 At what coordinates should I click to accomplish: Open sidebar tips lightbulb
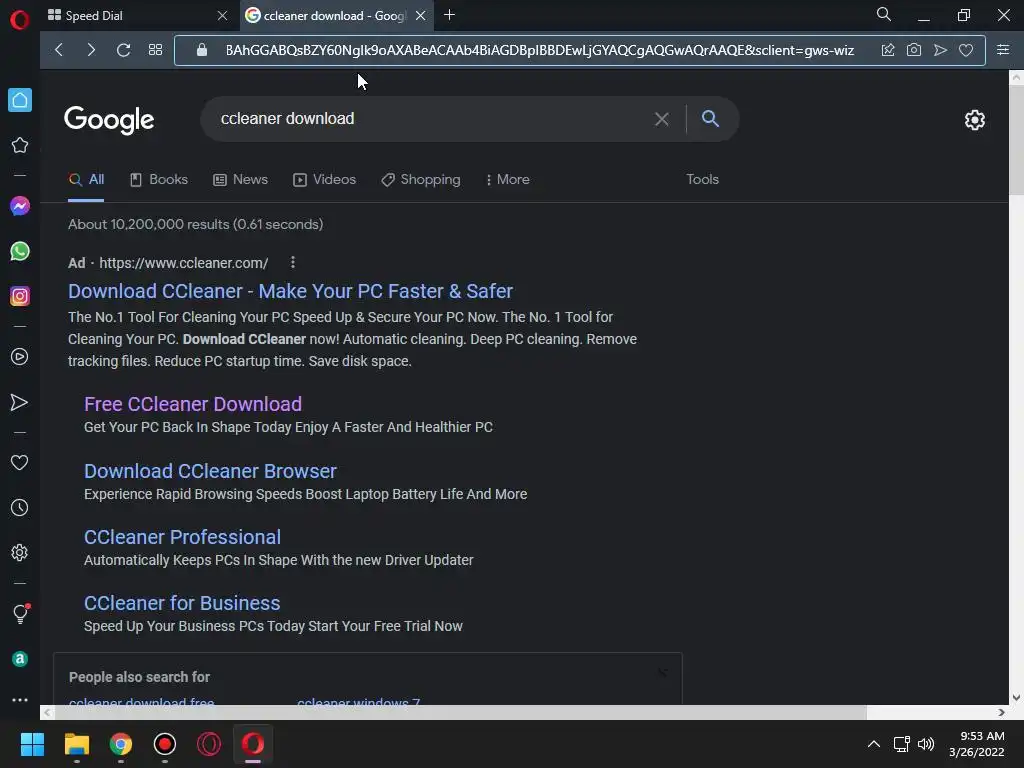coord(20,614)
